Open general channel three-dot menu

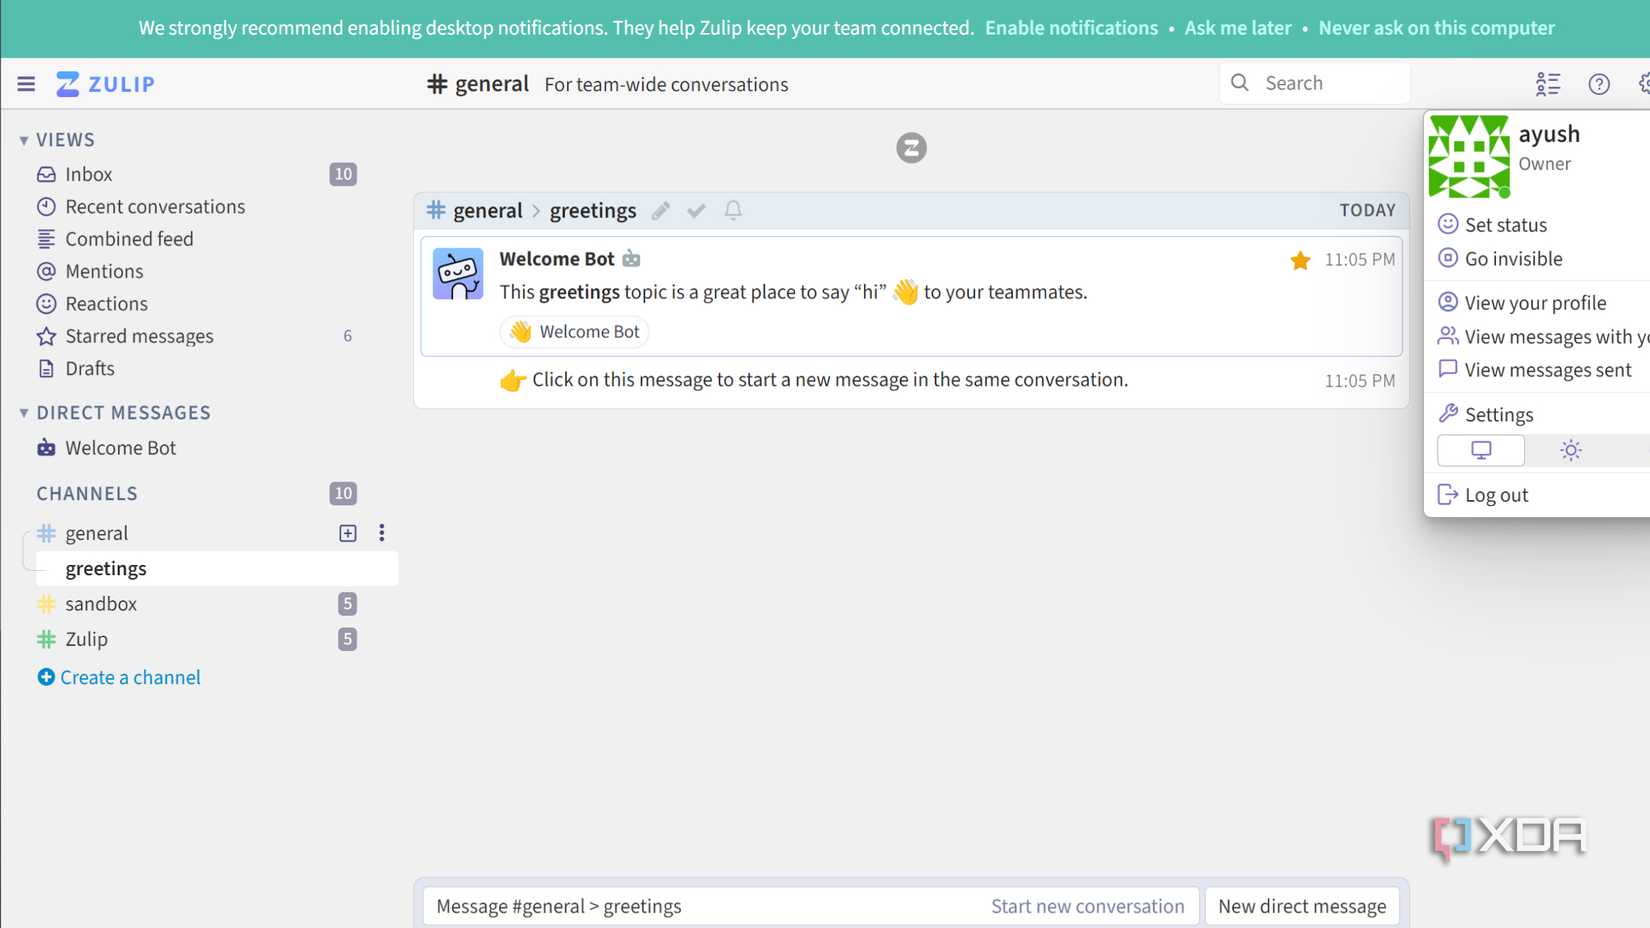click(x=381, y=533)
